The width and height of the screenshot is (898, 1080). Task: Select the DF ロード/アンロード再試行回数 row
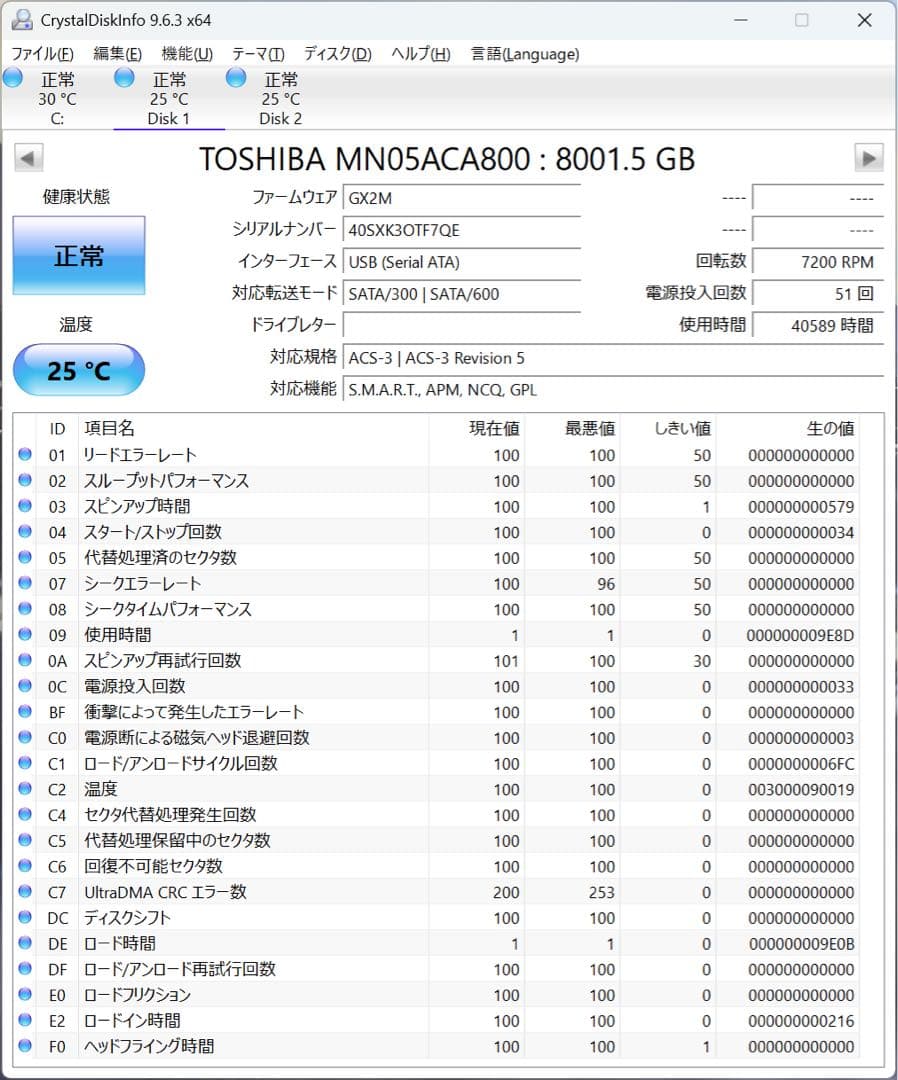(437, 968)
